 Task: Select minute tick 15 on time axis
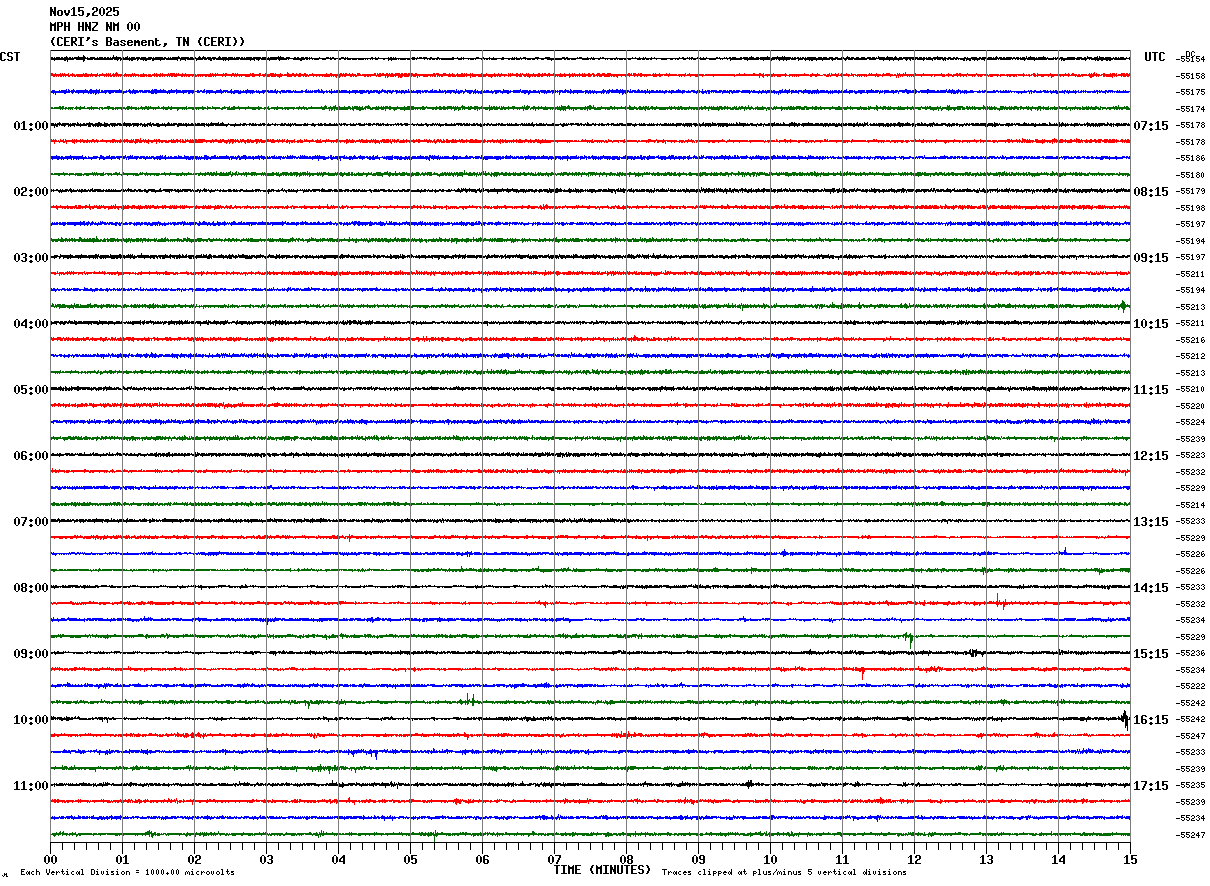[1130, 859]
